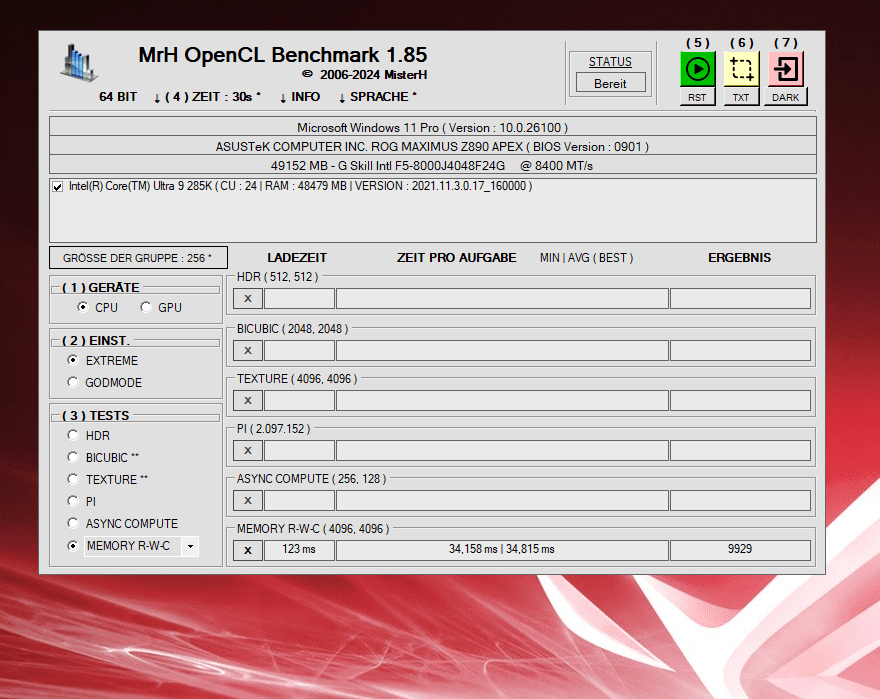The width and height of the screenshot is (880, 699).
Task: Click the 34,158 ms | 34,815 ms field
Action: tap(502, 550)
